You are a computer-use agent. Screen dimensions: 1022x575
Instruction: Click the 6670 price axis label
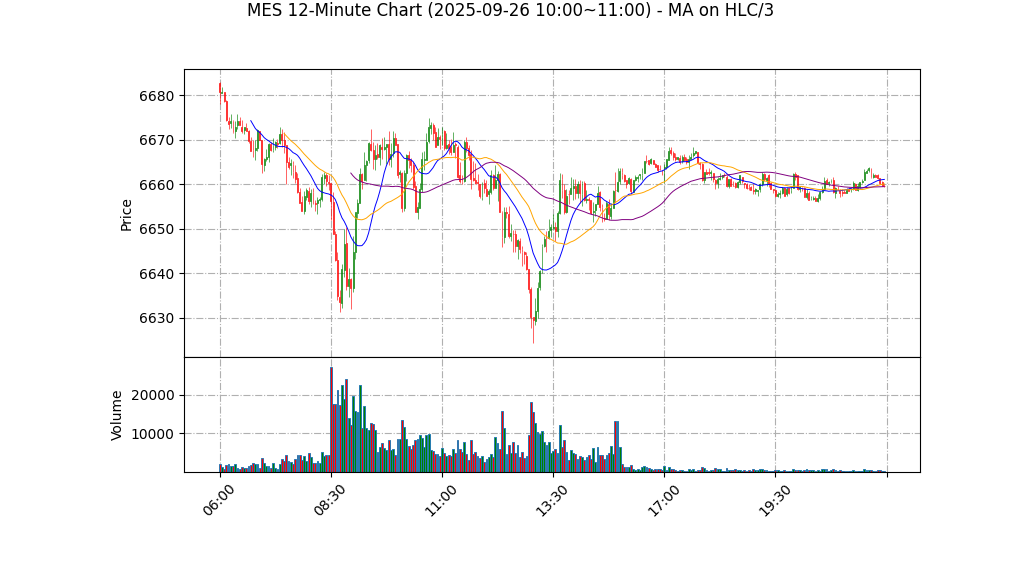coord(157,141)
